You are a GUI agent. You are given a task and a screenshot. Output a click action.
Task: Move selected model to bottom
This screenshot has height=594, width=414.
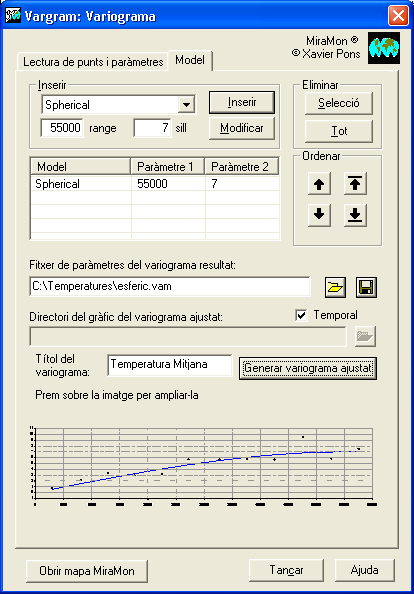[355, 215]
